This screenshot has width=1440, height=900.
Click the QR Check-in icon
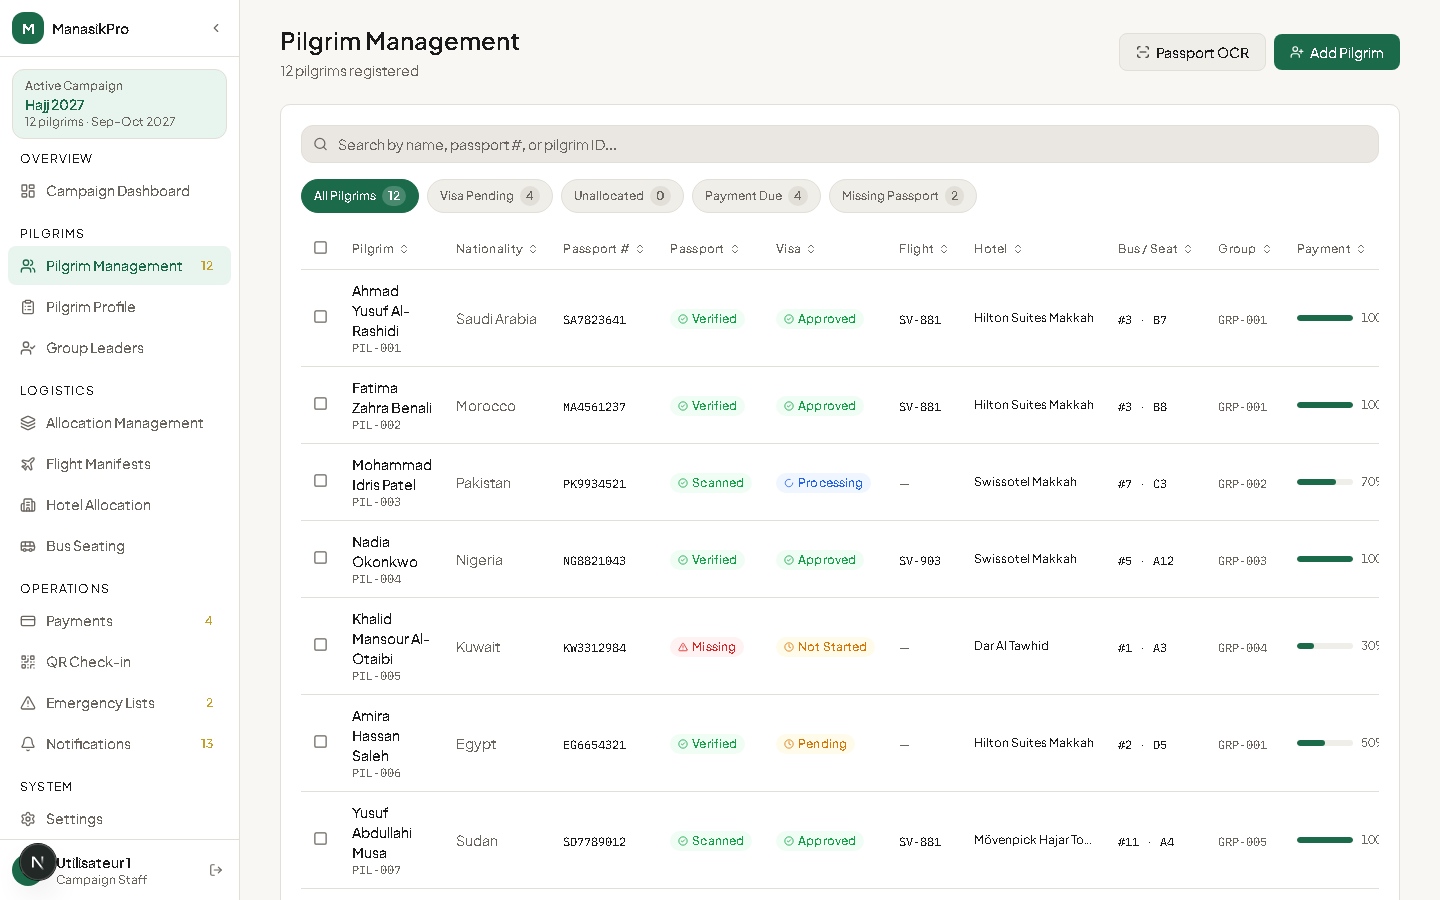tap(28, 662)
